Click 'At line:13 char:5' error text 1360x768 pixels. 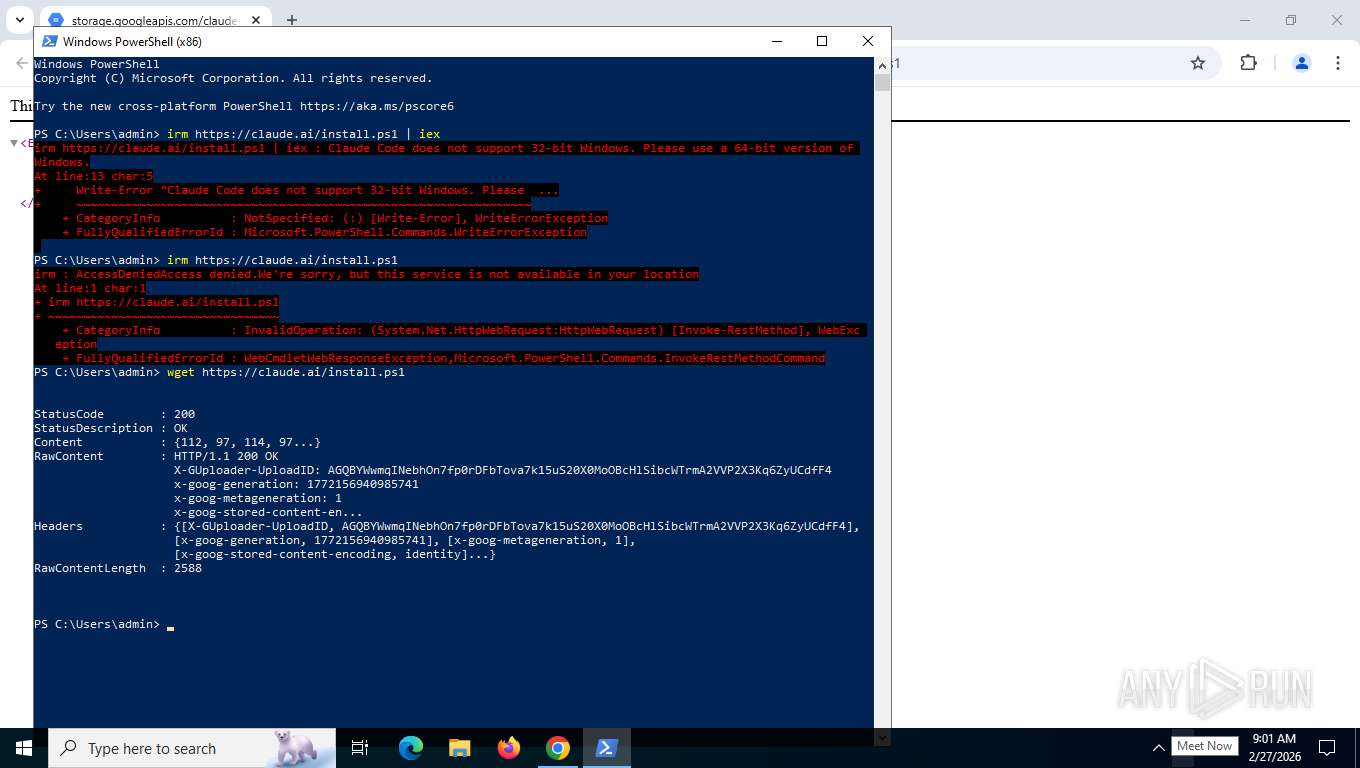[93, 176]
